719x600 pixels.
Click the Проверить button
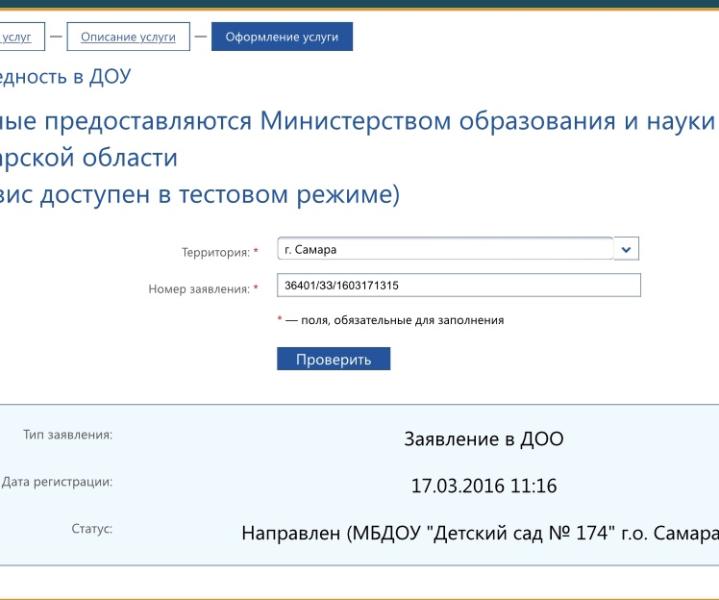click(x=333, y=359)
